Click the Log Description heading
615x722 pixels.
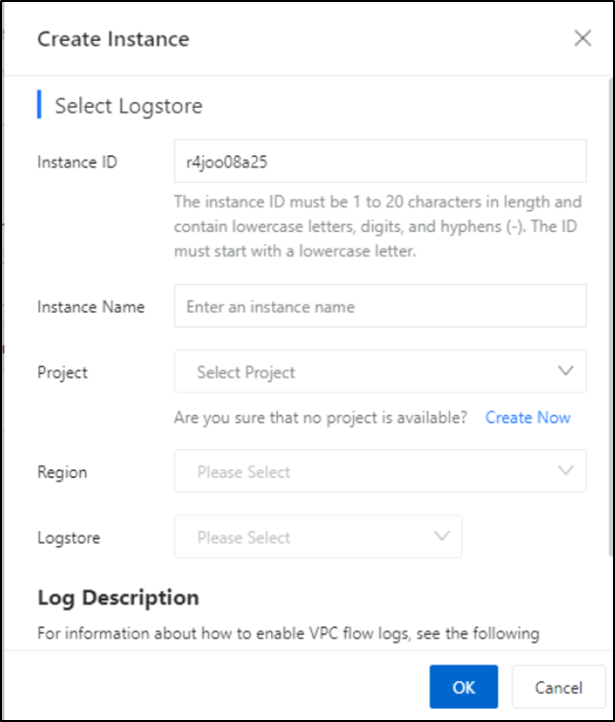118,598
